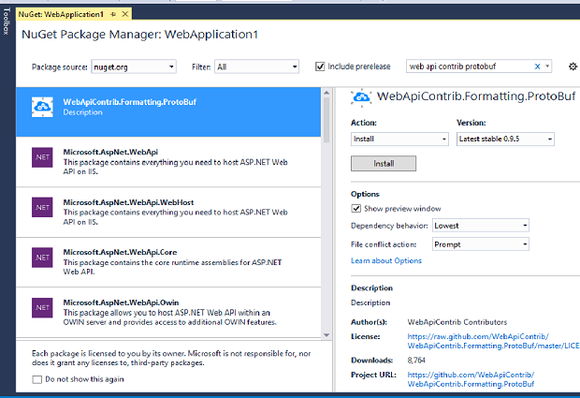Select the Microsoft.AspNet.WebApi.Owin package title
The height and width of the screenshot is (398, 580).
(x=121, y=303)
